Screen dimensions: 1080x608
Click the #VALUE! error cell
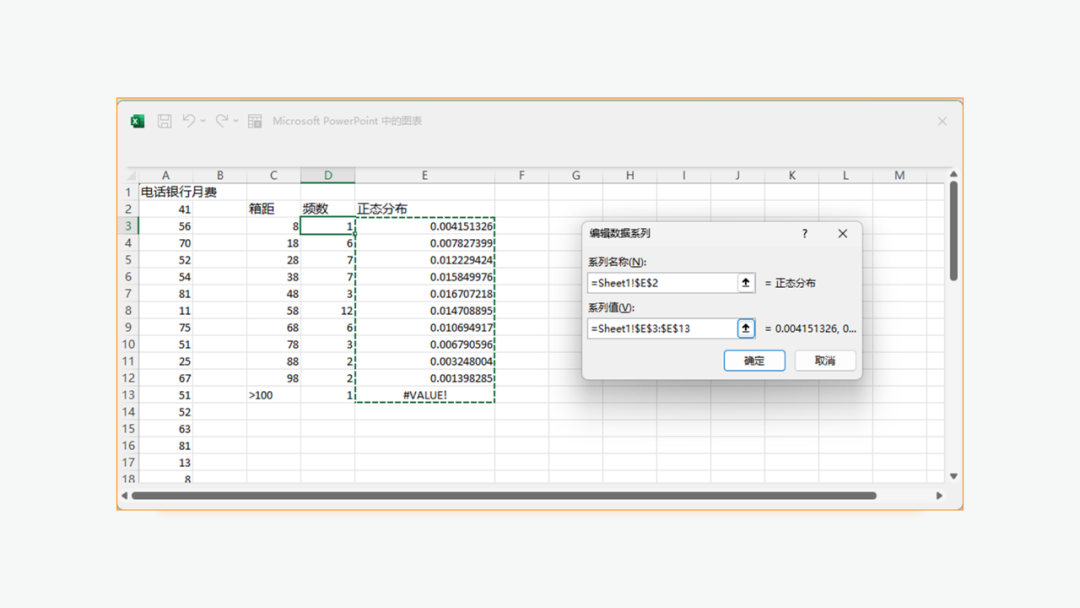[424, 395]
